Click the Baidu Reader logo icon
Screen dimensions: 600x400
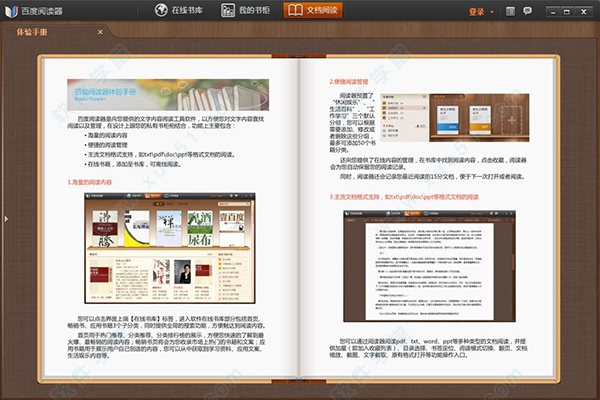[x=11, y=11]
